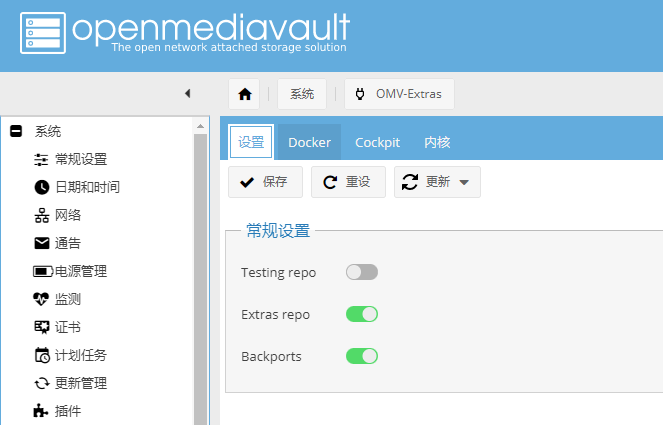This screenshot has height=425, width=663.
Task: Click the 日期和时间 clock icon
Action: (x=41, y=187)
